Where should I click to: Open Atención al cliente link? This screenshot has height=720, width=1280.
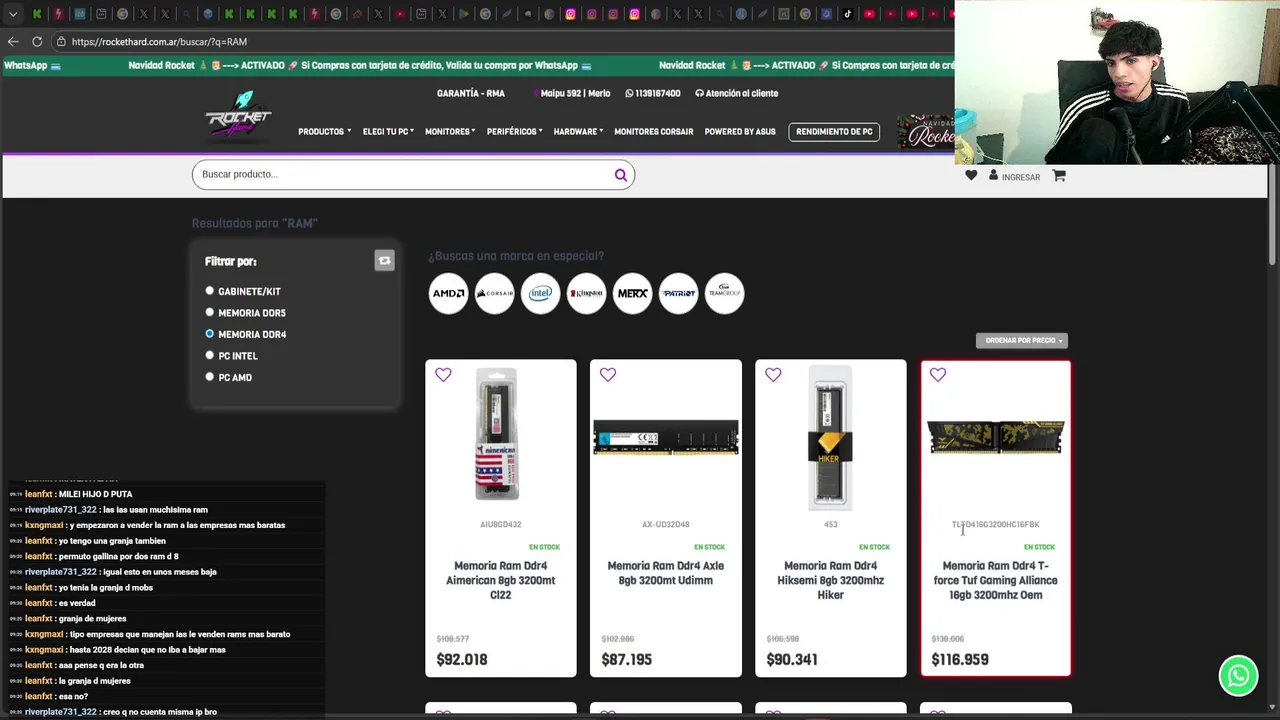pos(737,93)
